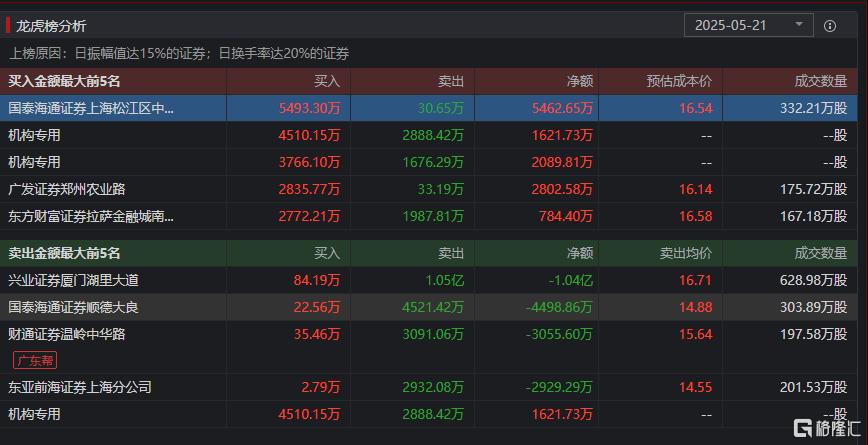Click the 上榜原因 reason text line
This screenshot has width=868, height=445.
179,54
